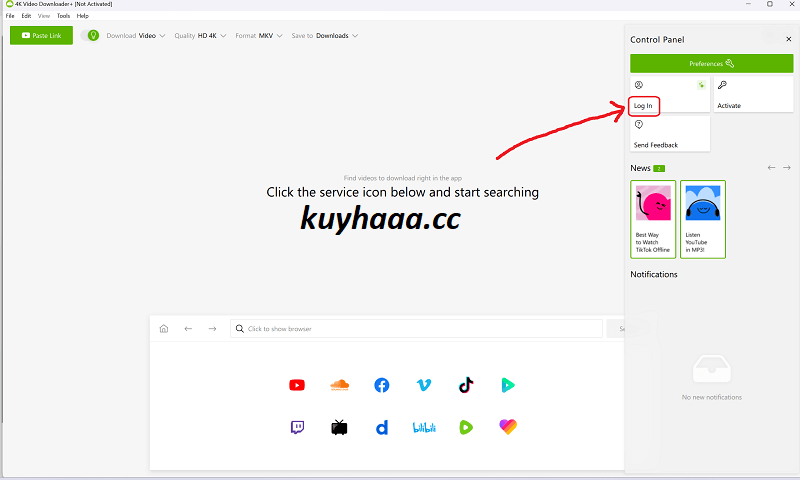800x480 pixels.
Task: Open the Tools menu
Action: coord(63,16)
